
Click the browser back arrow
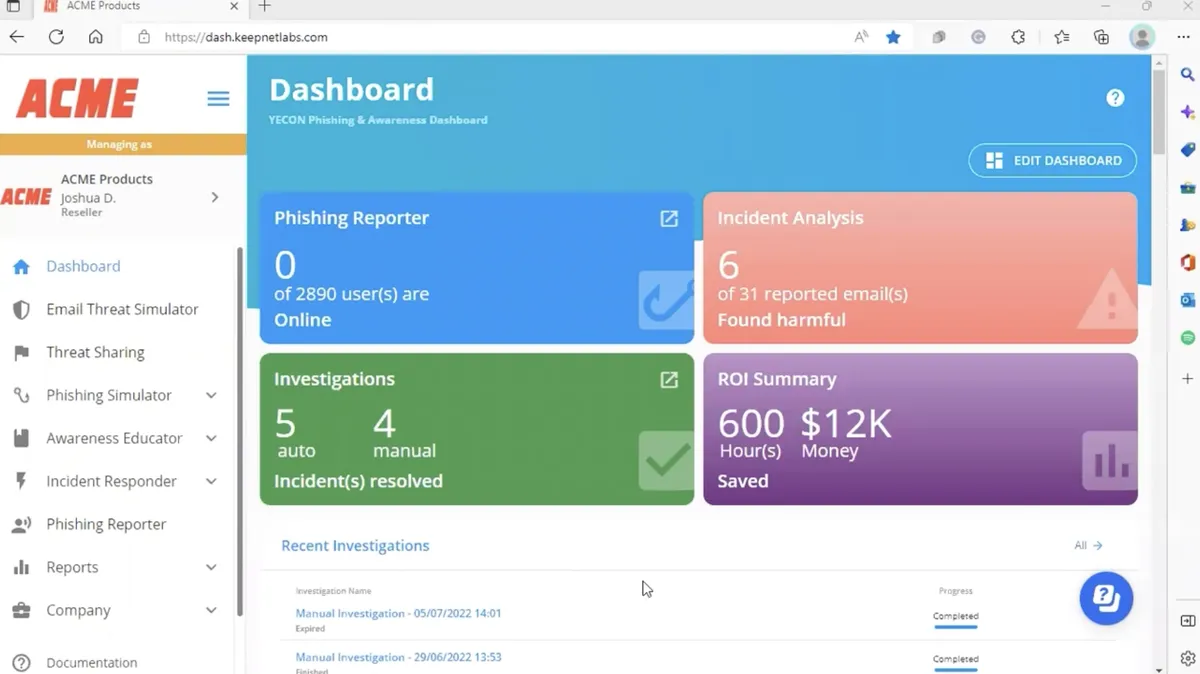[x=17, y=37]
